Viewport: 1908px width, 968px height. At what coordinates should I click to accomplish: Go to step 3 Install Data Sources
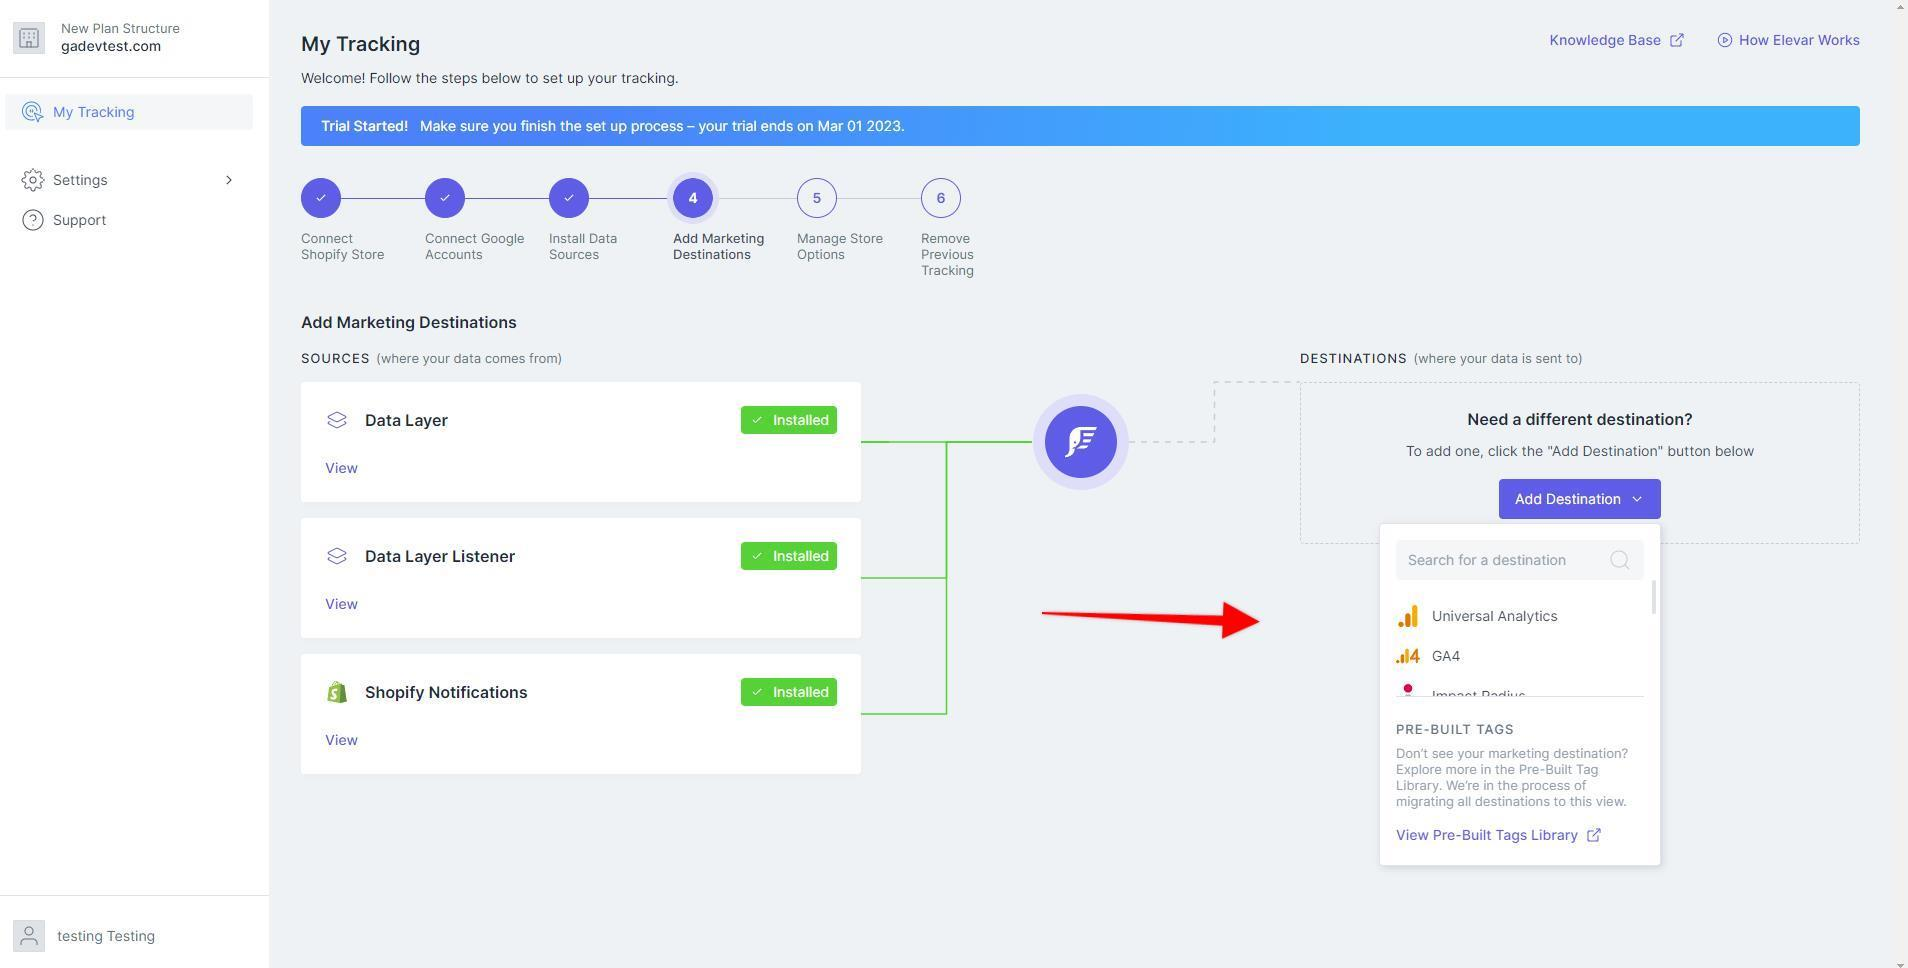(569, 198)
